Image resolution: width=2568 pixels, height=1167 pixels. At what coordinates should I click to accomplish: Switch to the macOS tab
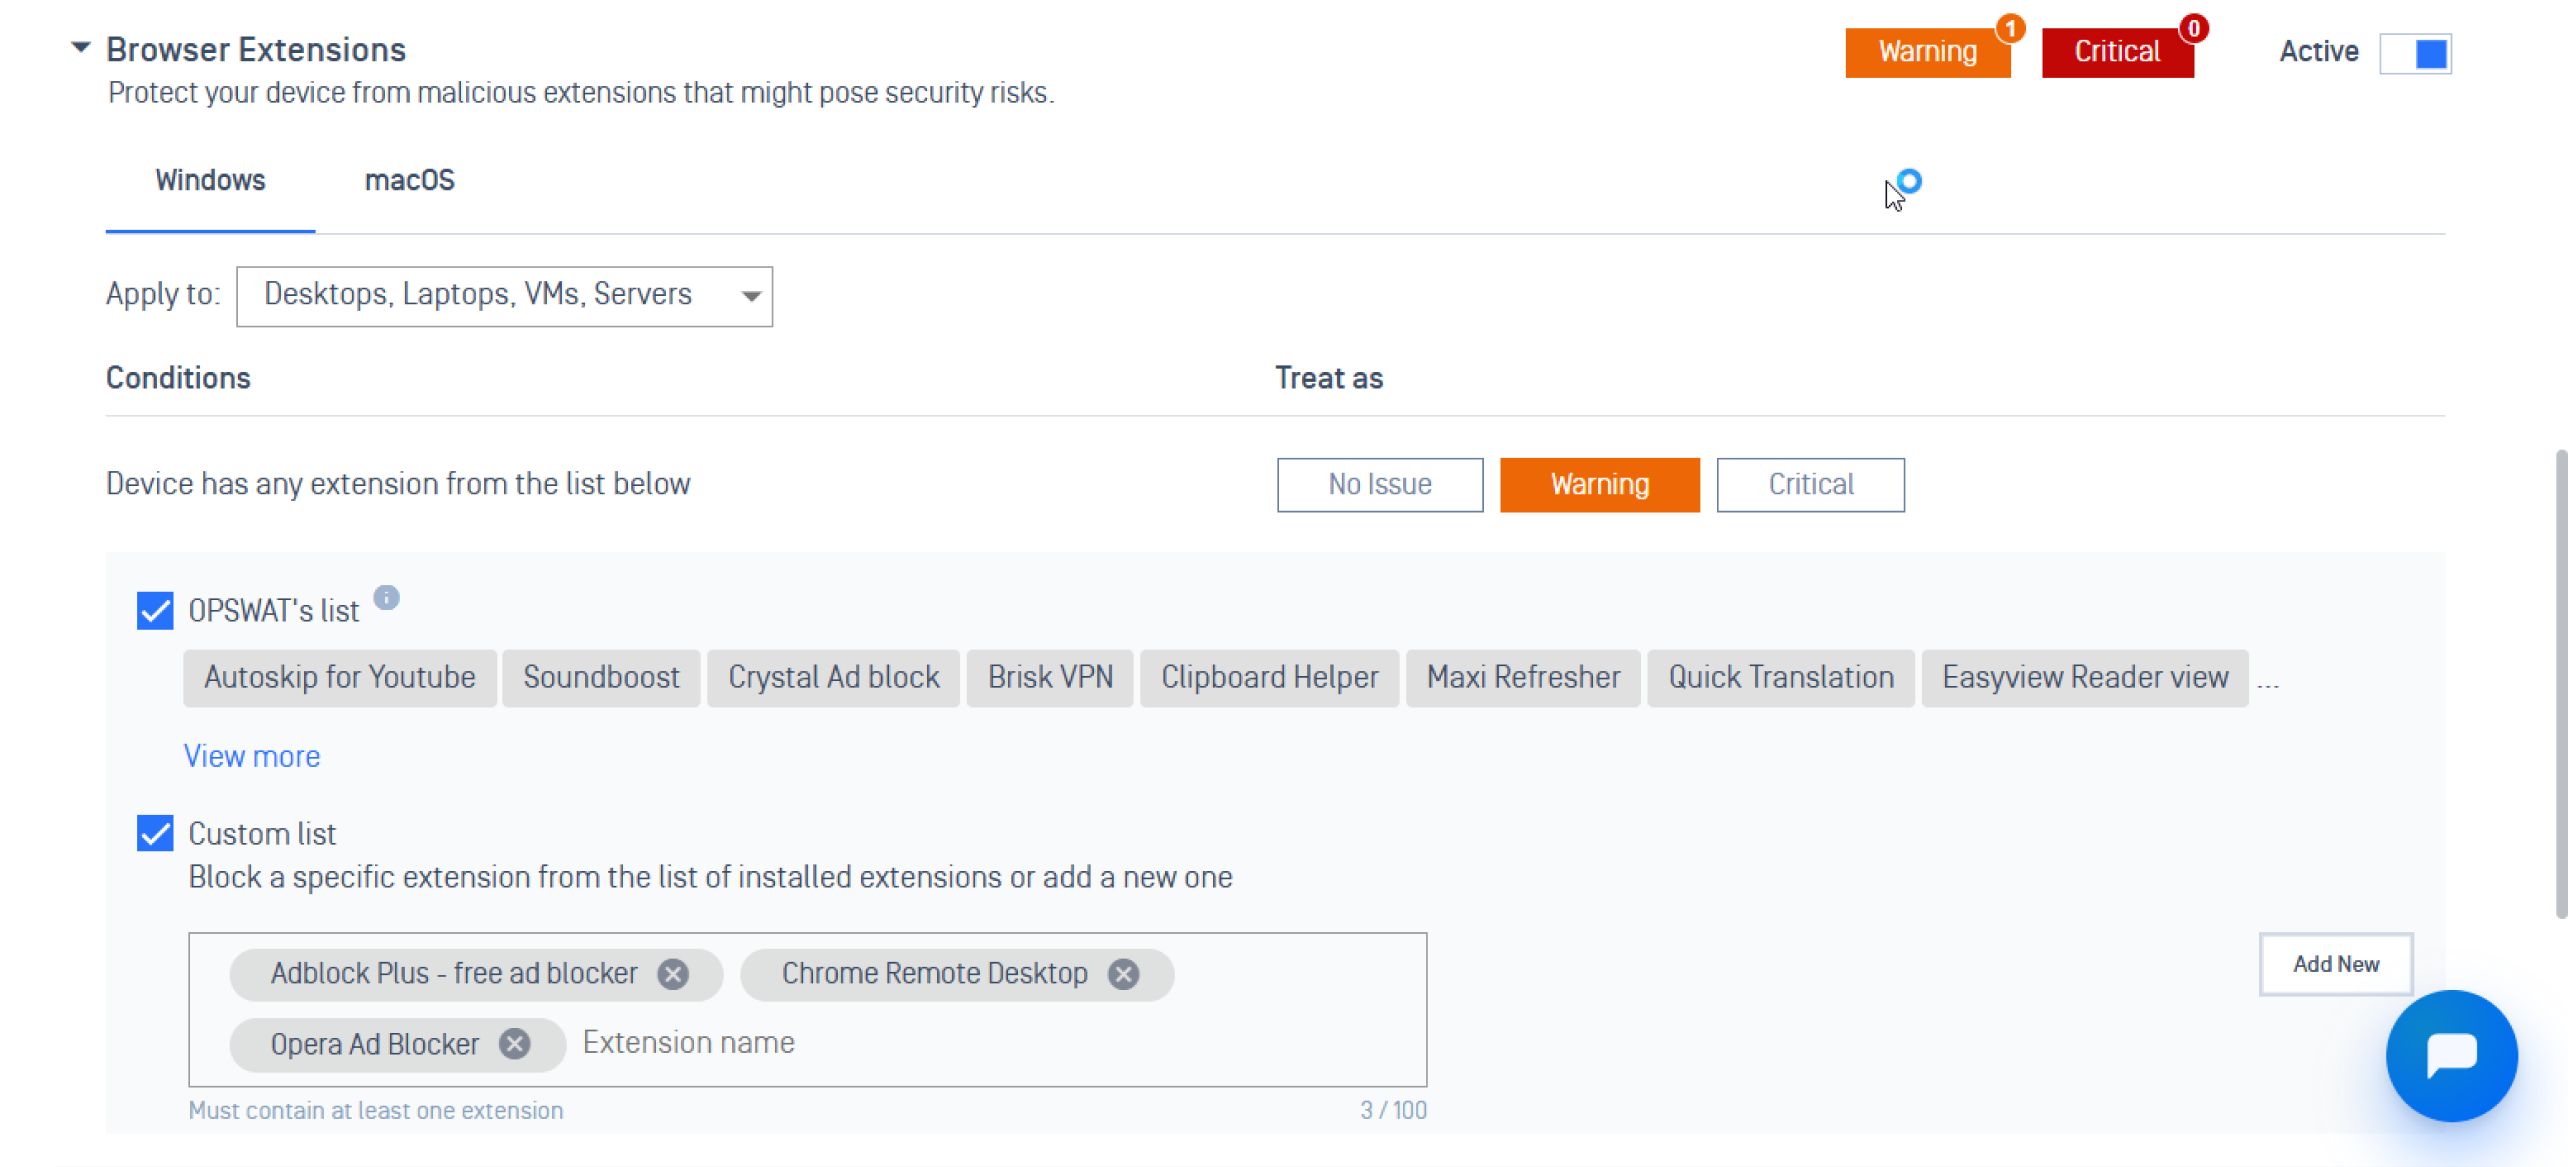[x=409, y=181]
